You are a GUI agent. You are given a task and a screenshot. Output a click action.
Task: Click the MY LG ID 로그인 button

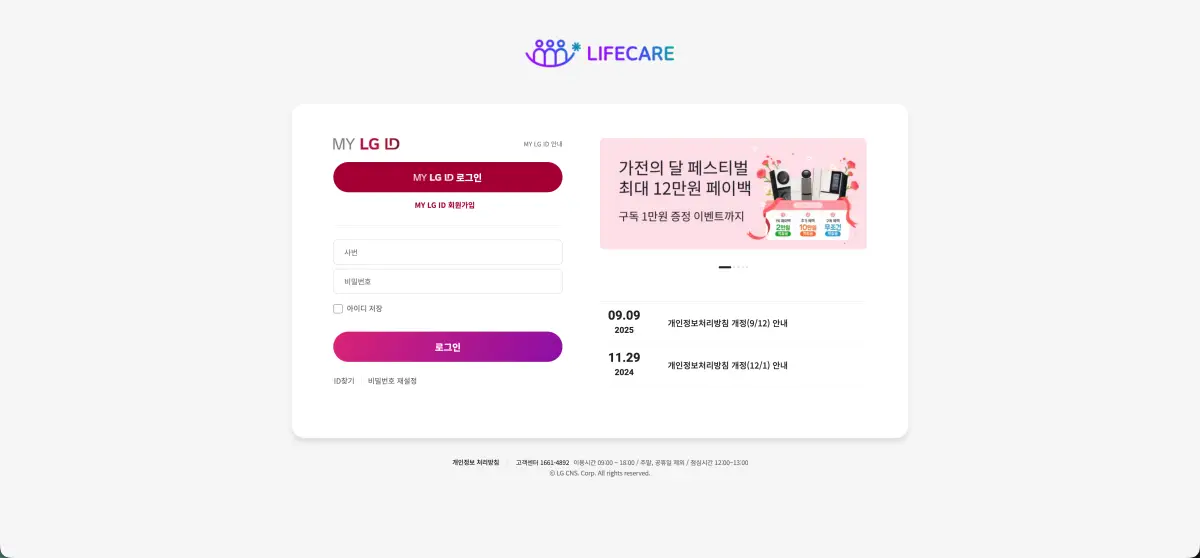pyautogui.click(x=448, y=177)
